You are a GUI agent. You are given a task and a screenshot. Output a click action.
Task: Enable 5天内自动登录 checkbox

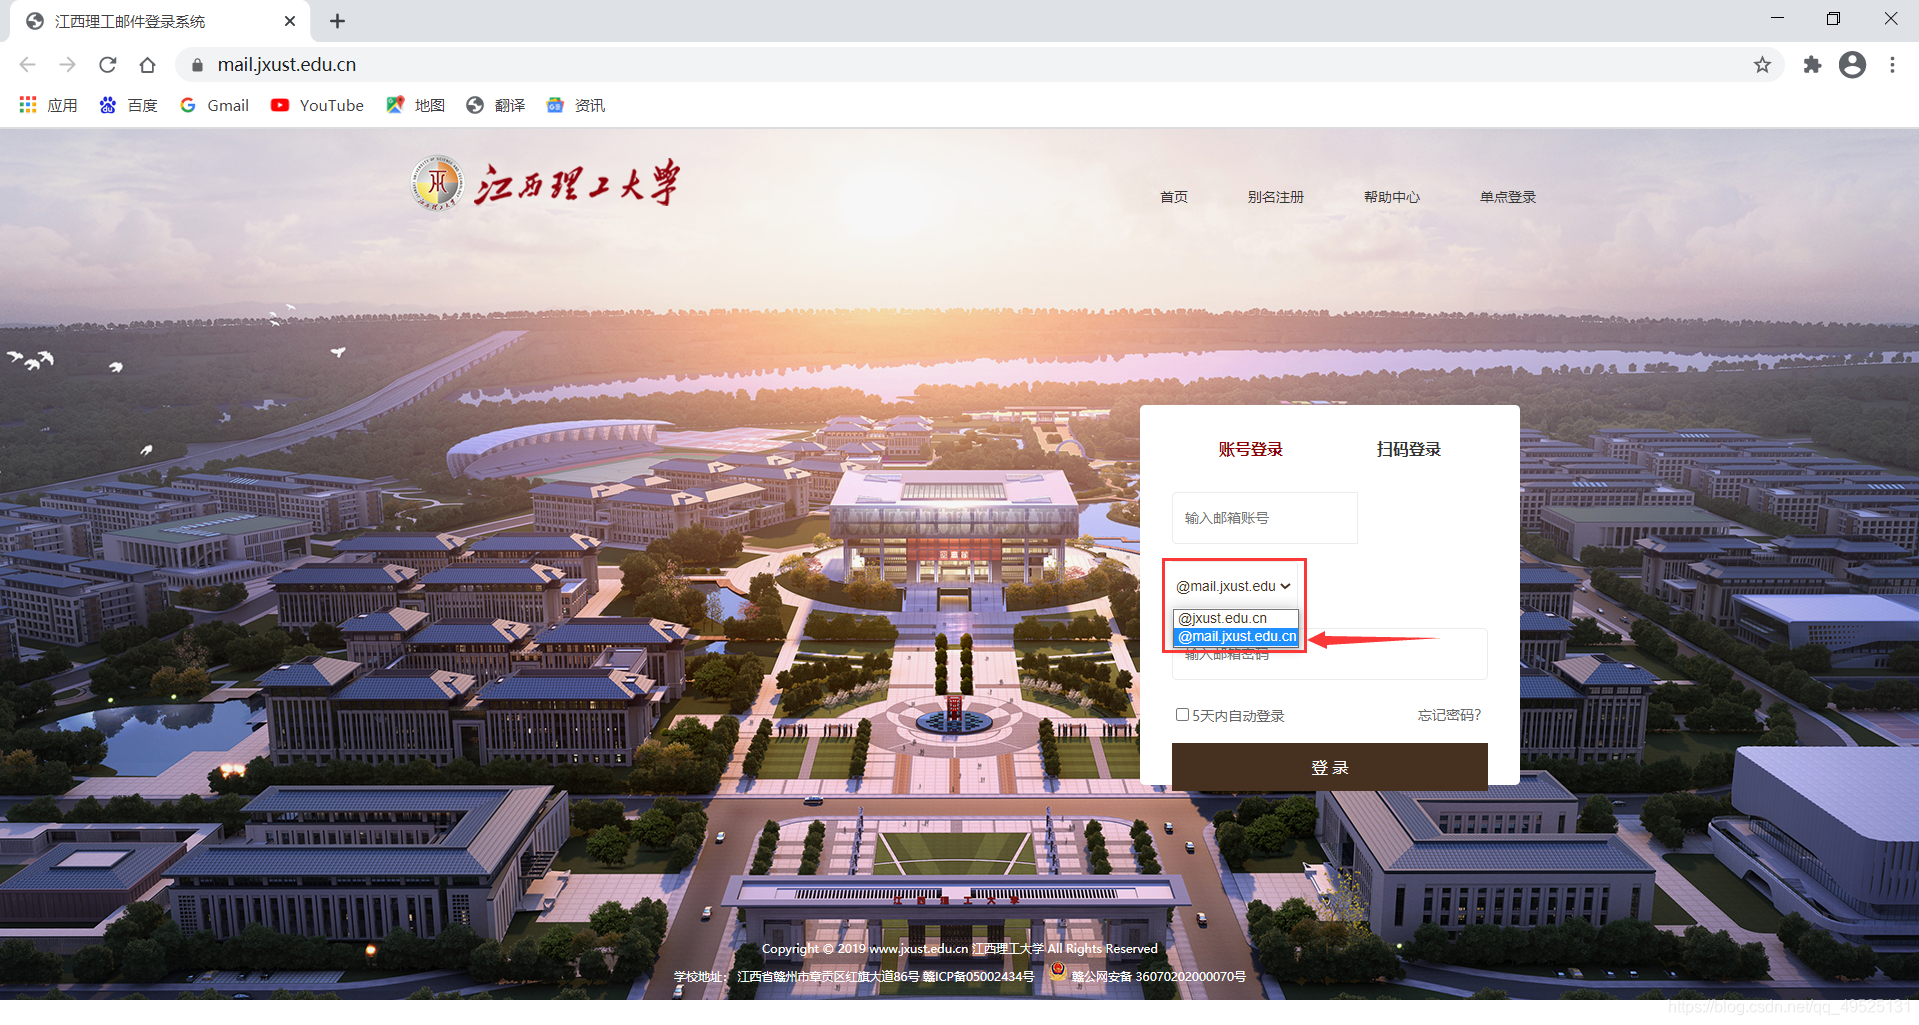click(x=1182, y=714)
